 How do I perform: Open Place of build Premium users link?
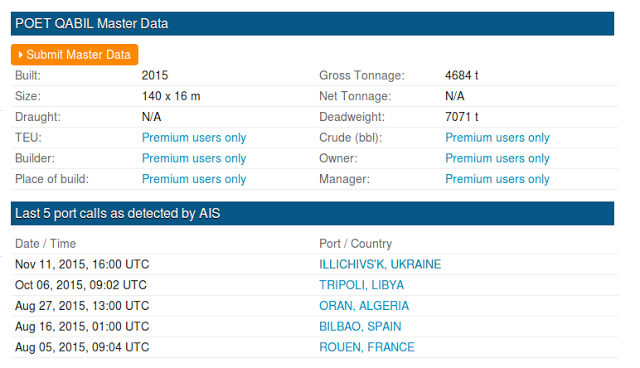pos(194,179)
